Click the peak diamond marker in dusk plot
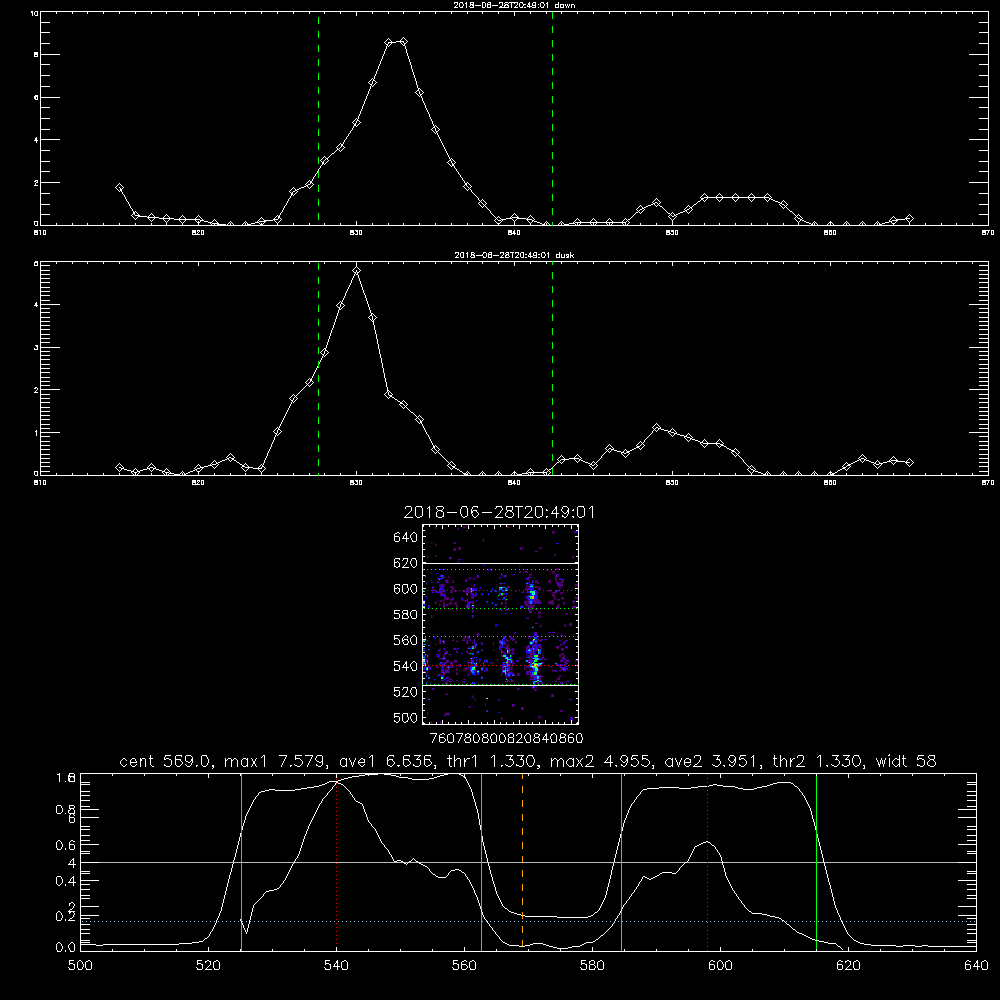Screen dimensions: 1000x1000 (357, 271)
